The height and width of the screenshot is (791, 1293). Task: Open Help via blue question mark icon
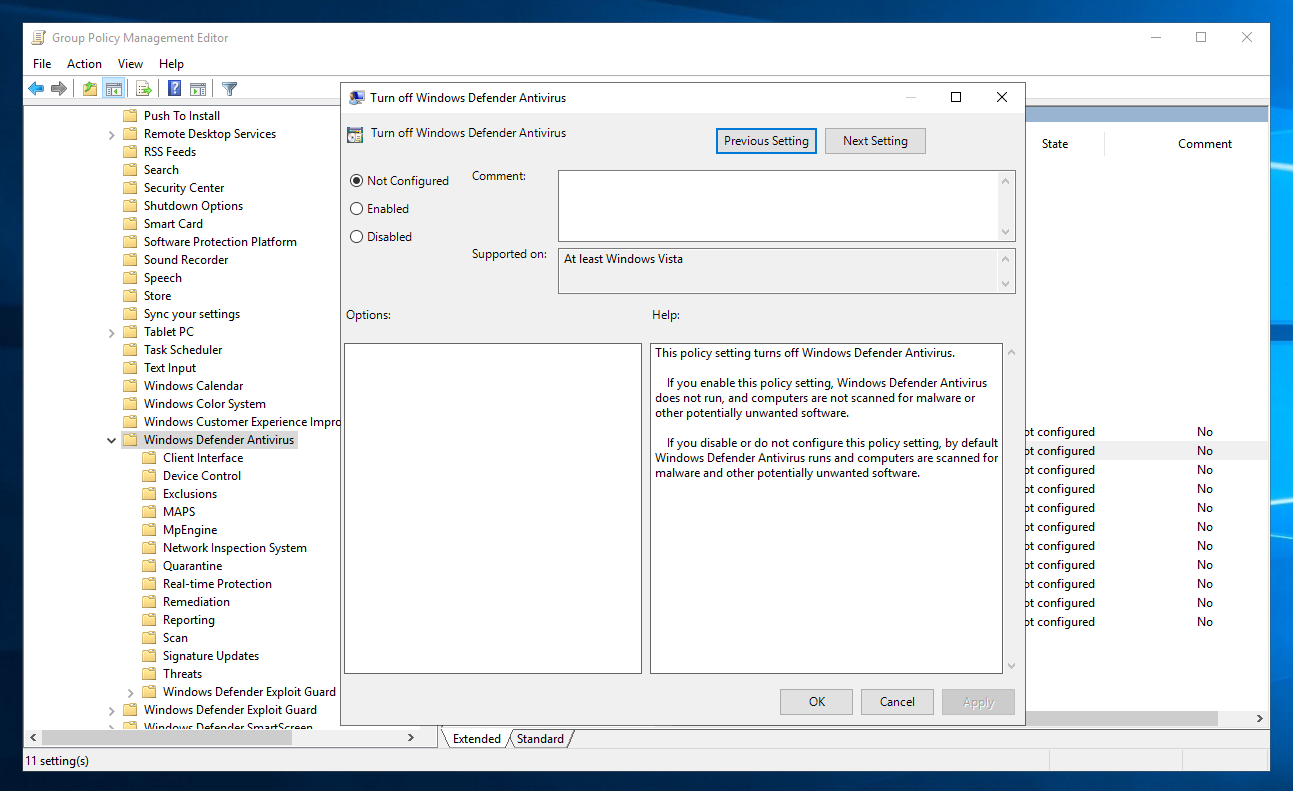(174, 89)
